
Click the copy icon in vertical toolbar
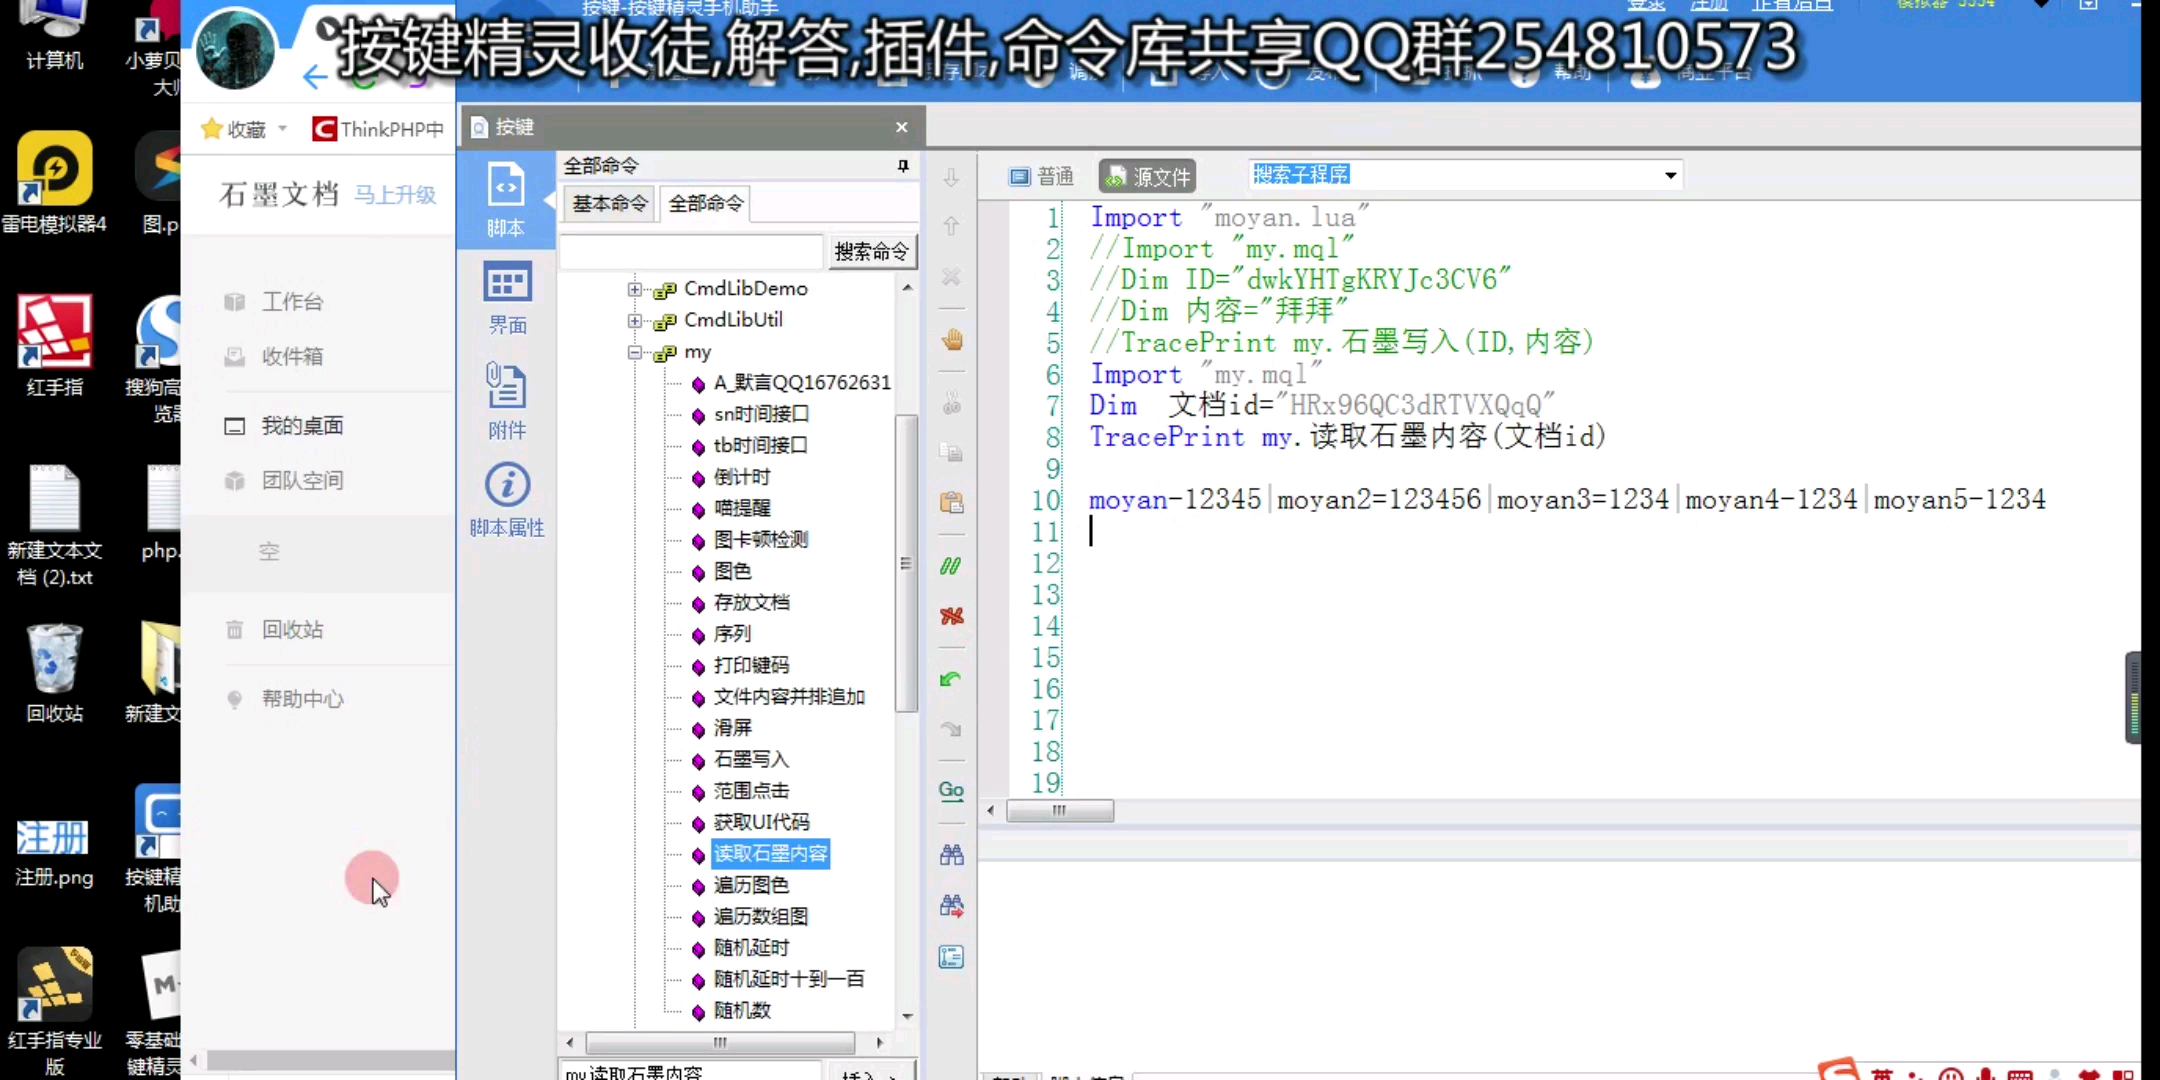click(951, 452)
